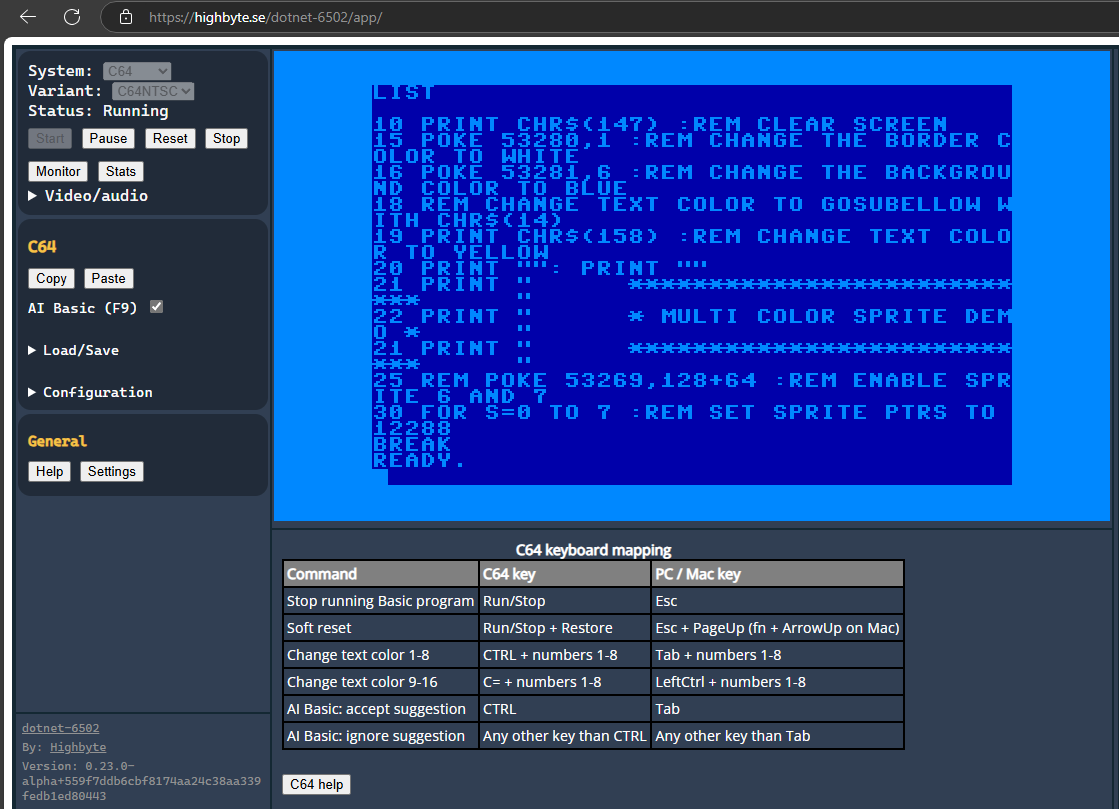Viewport: 1119px width, 809px height.
Task: Expand the Load/Save section
Action: point(74,350)
